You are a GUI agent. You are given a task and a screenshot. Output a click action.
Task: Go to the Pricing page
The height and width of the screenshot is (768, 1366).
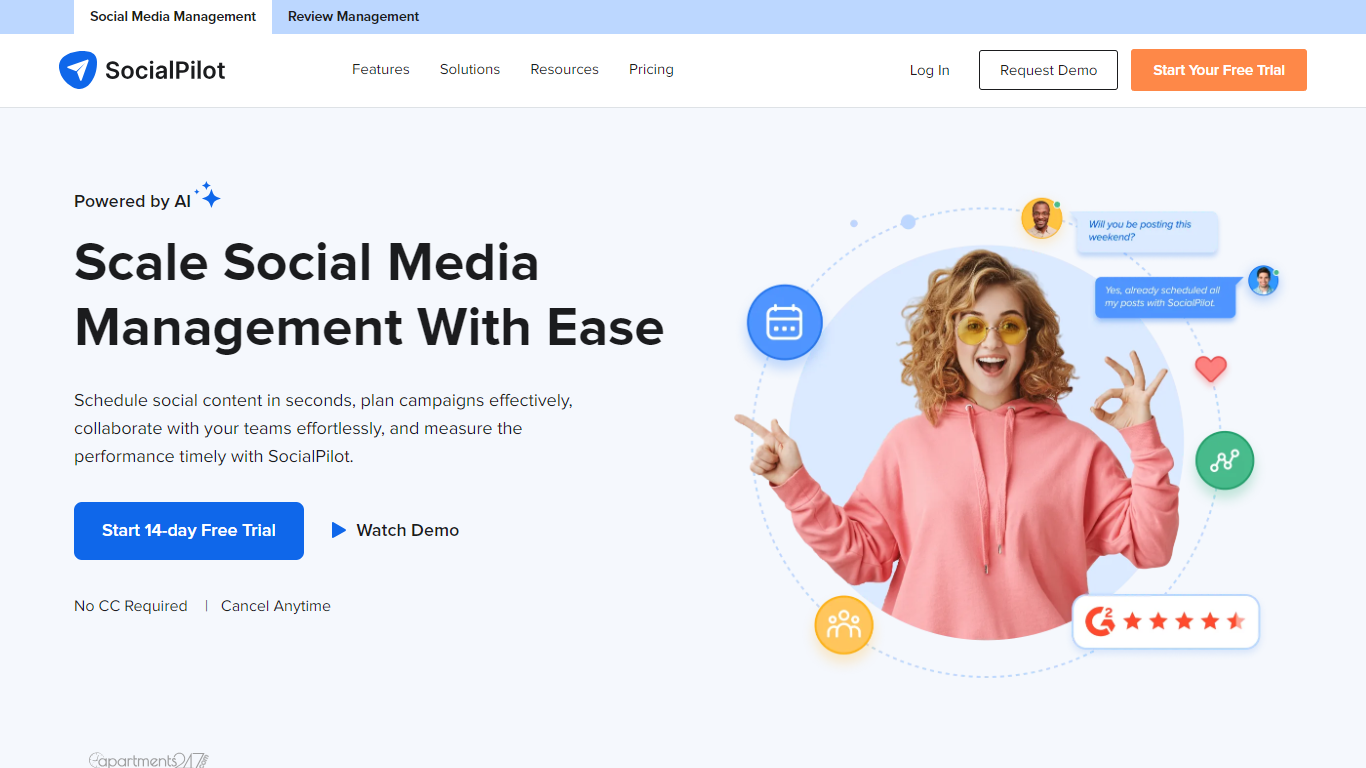pyautogui.click(x=651, y=70)
